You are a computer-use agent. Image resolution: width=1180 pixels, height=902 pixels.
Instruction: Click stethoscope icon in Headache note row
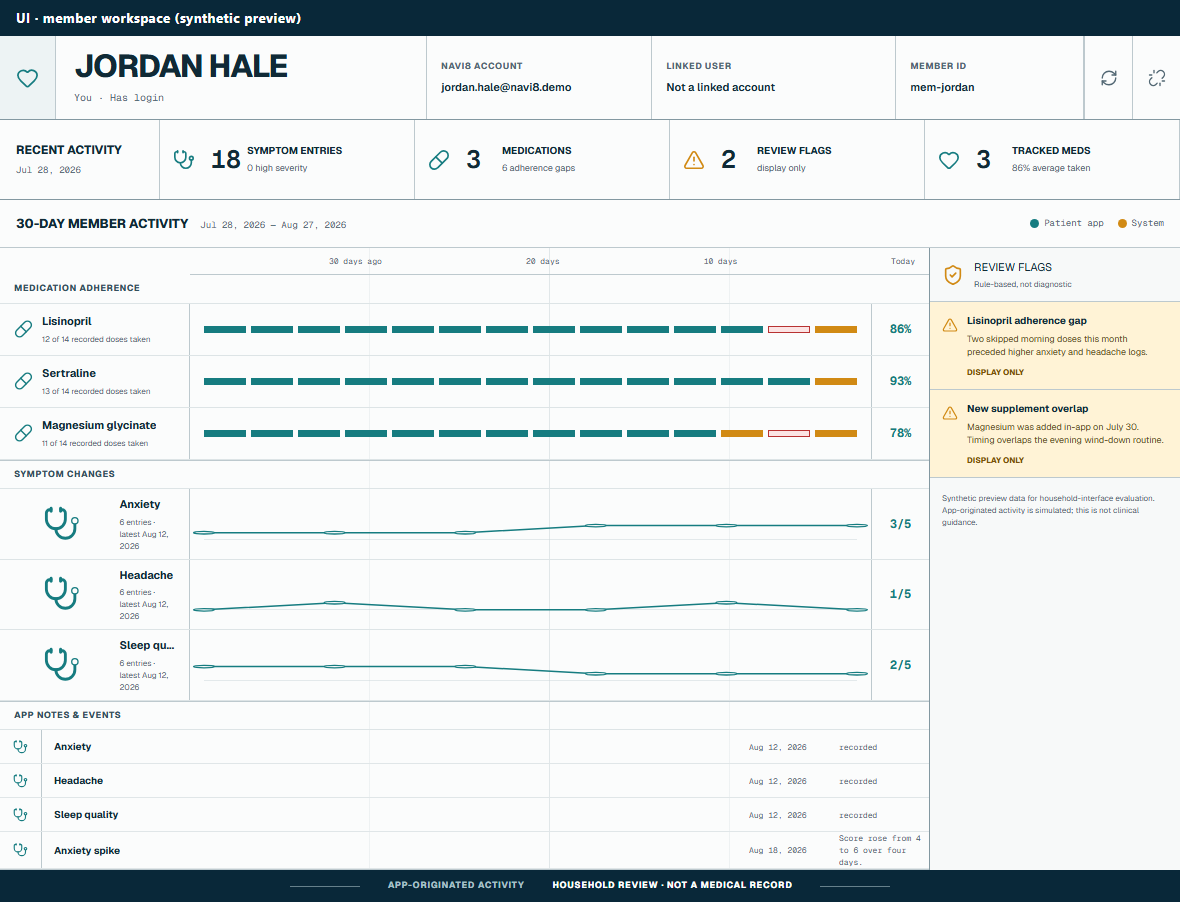[x=21, y=781]
